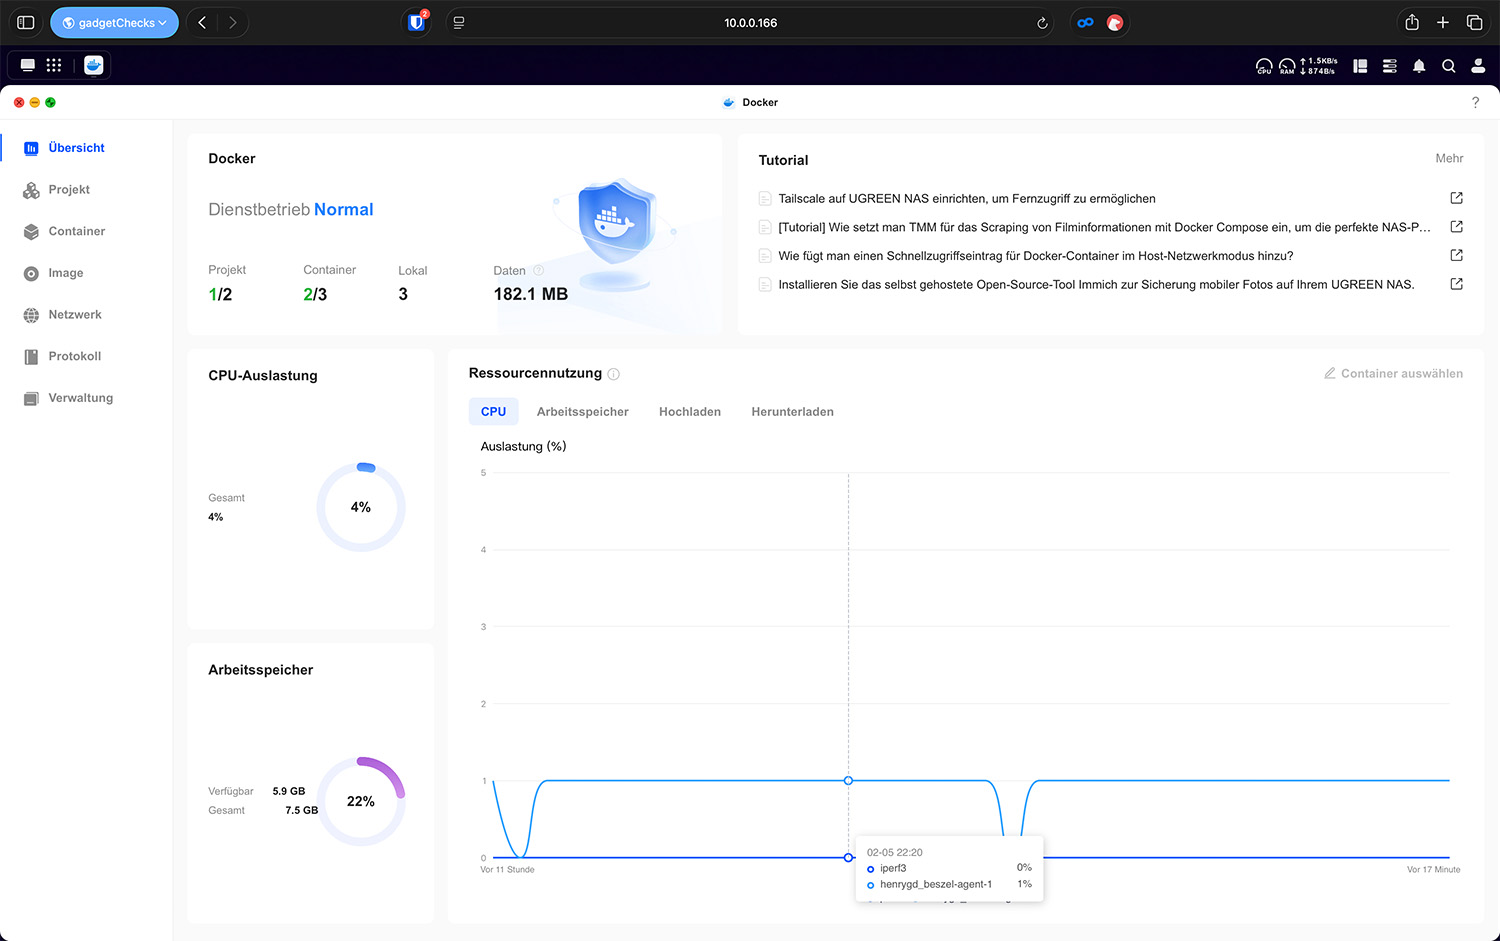Switch to the Arbeitsspeicher tab
The height and width of the screenshot is (941, 1500).
click(x=582, y=412)
